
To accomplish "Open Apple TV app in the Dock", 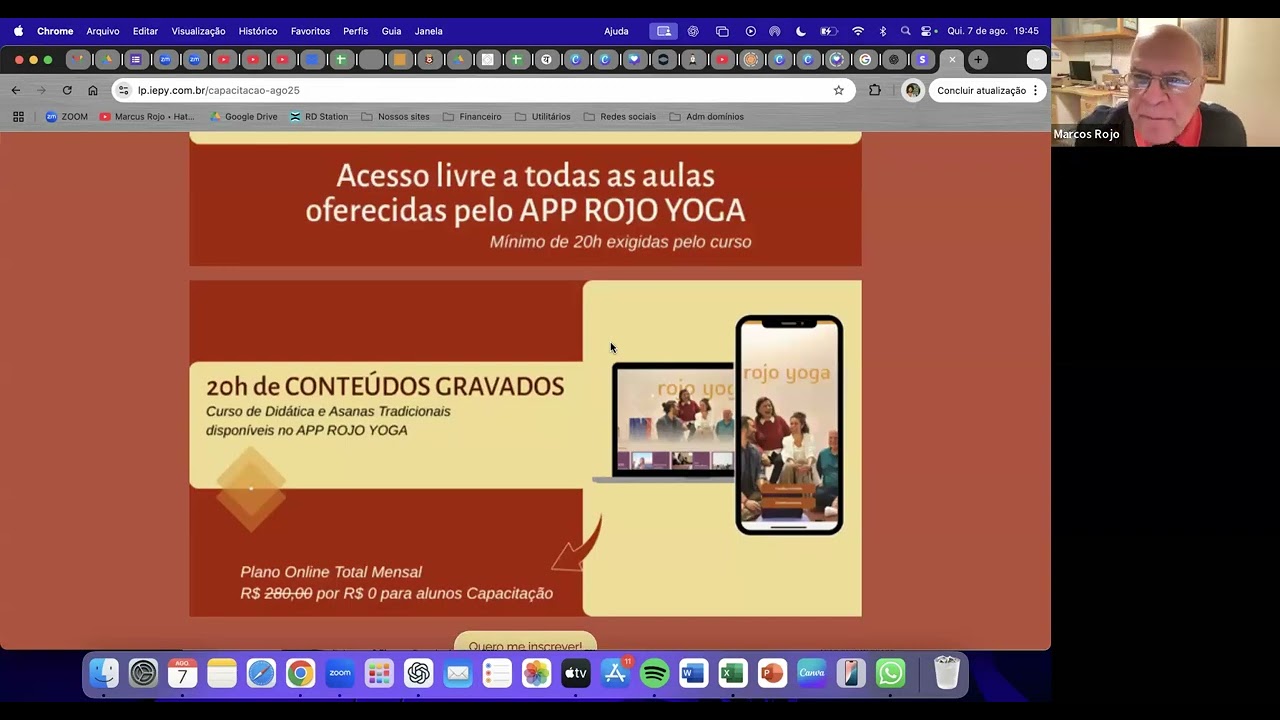I will [576, 674].
